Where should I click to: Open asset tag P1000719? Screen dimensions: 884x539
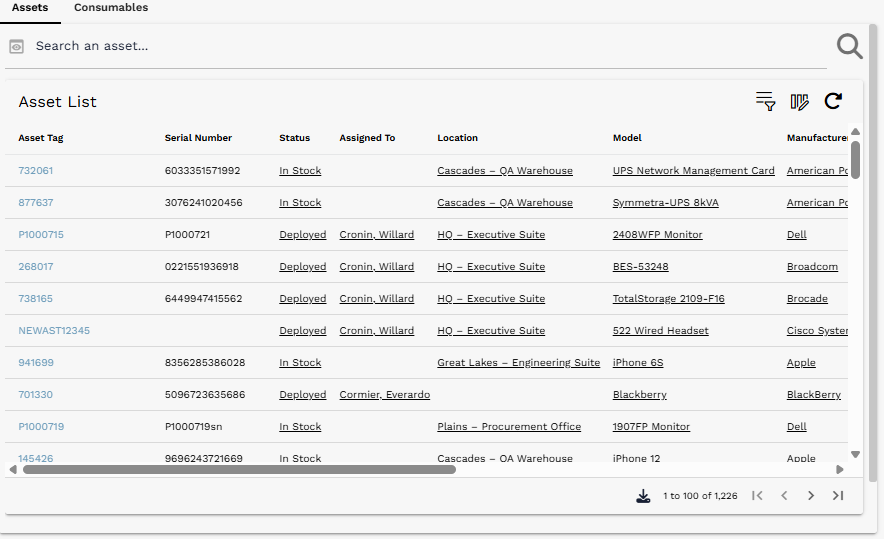point(41,427)
